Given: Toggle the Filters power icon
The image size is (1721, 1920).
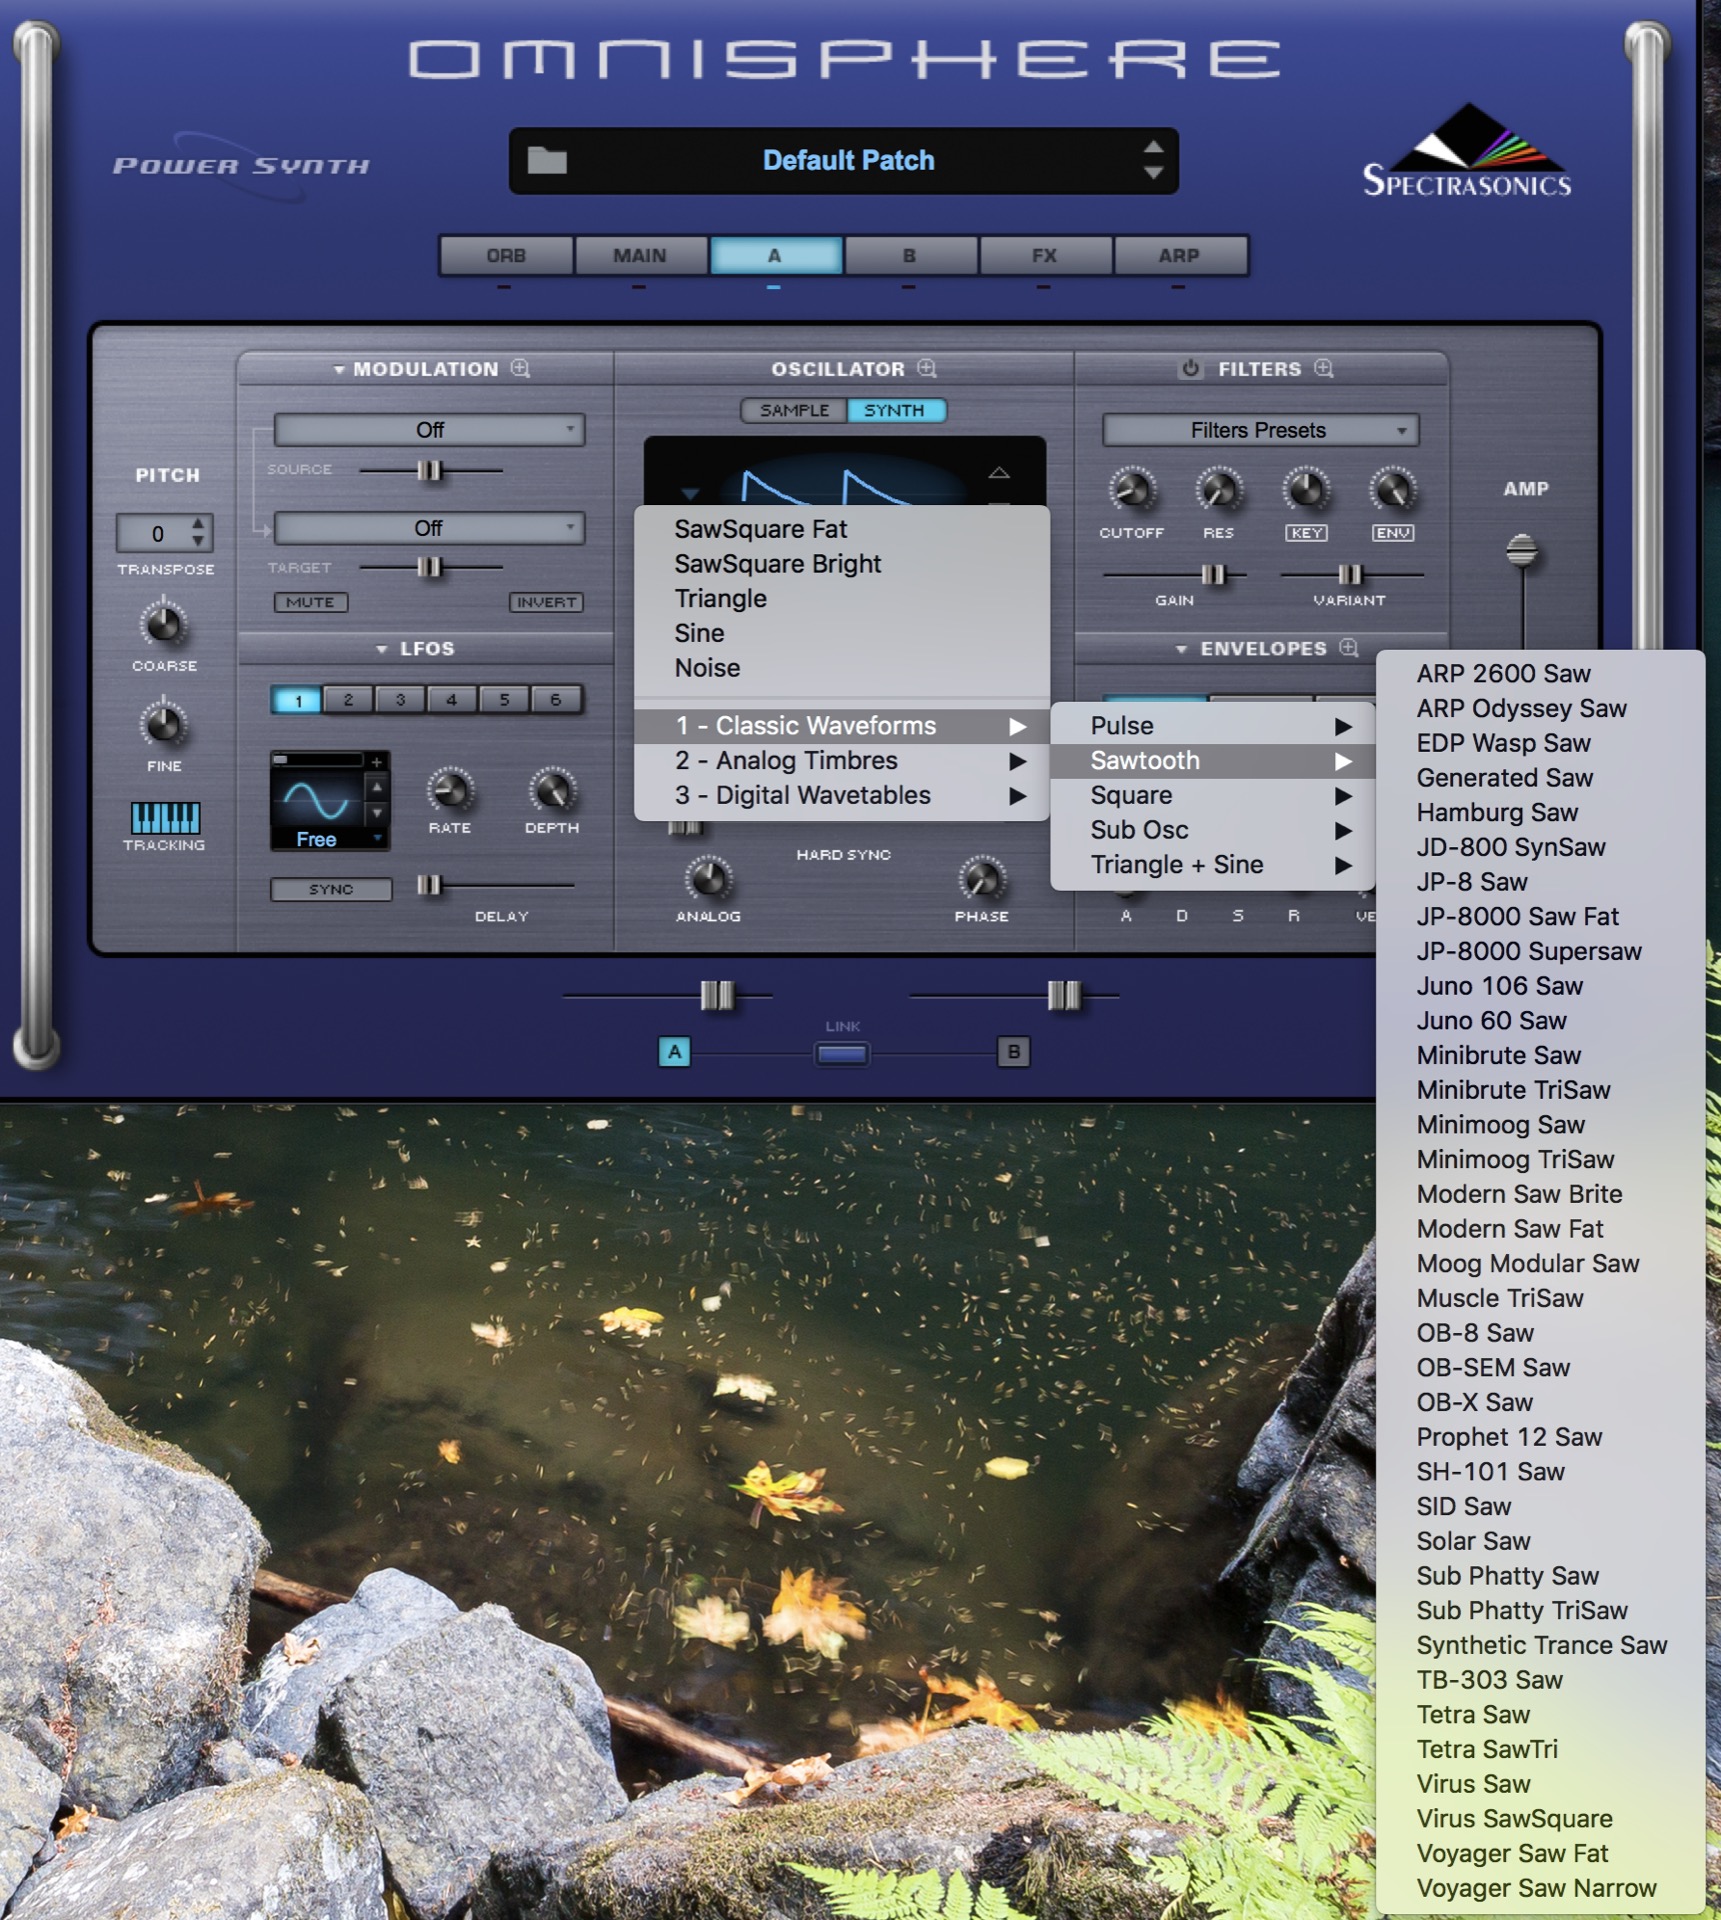Looking at the screenshot, I should [x=1190, y=368].
